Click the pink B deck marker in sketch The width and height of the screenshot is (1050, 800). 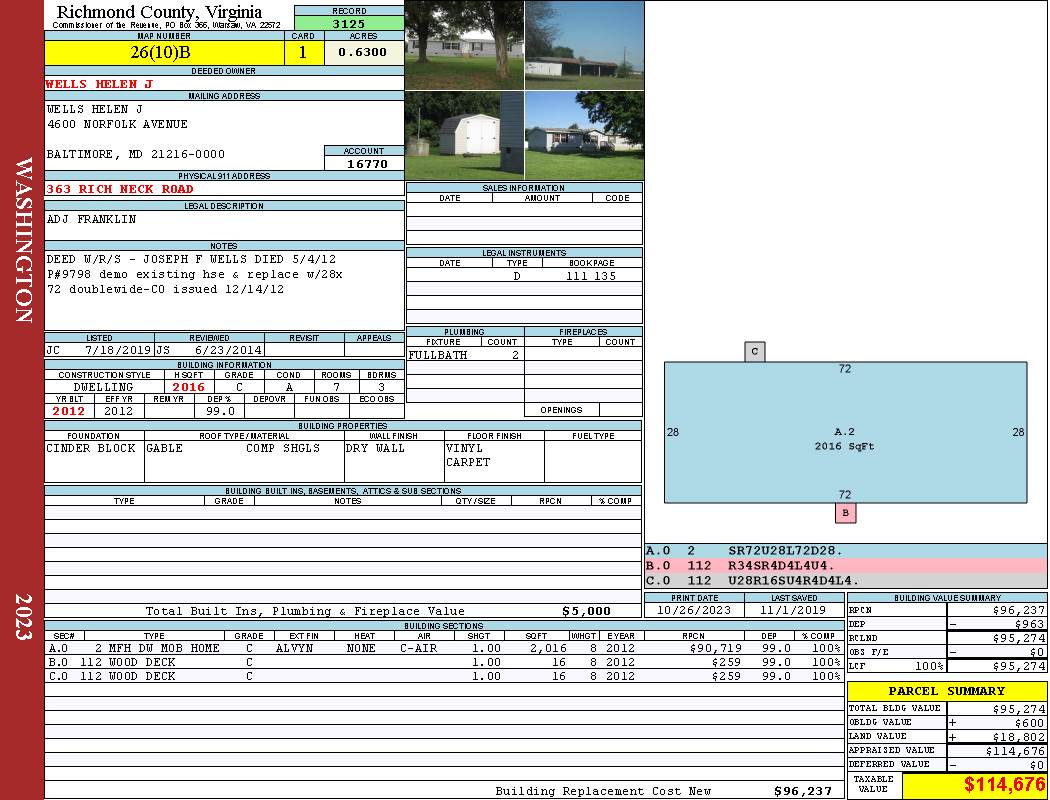pos(845,513)
